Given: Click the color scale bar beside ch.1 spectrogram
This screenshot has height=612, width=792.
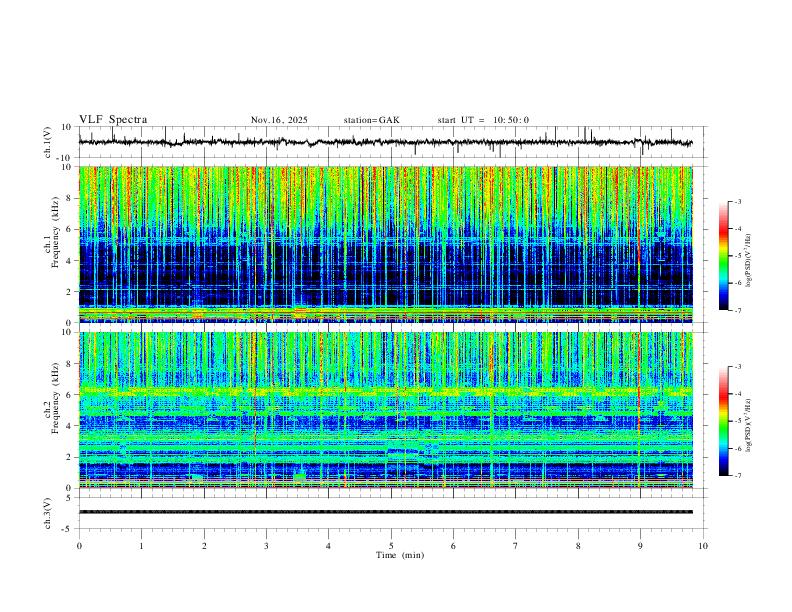Looking at the screenshot, I should point(723,256).
